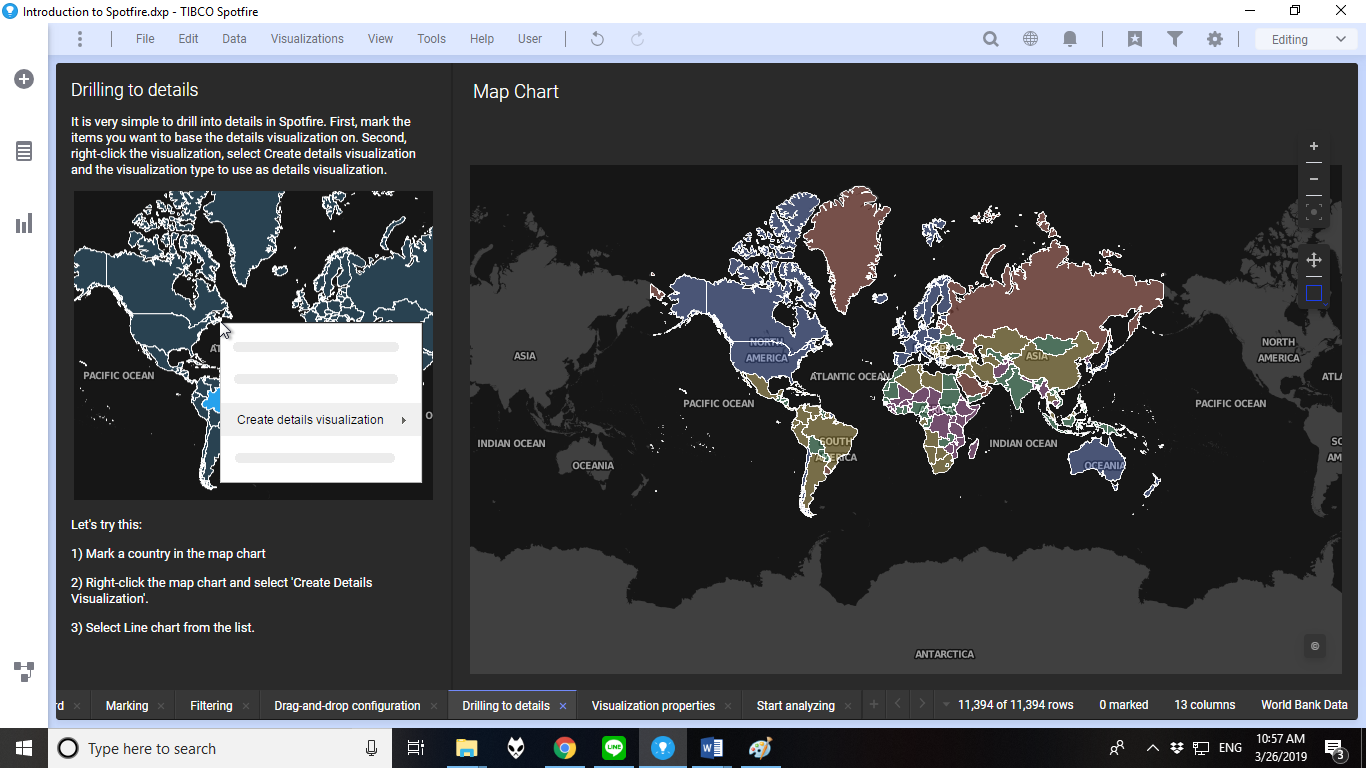The image size is (1366, 768).
Task: Click the Windows Start button
Action: coord(24,748)
